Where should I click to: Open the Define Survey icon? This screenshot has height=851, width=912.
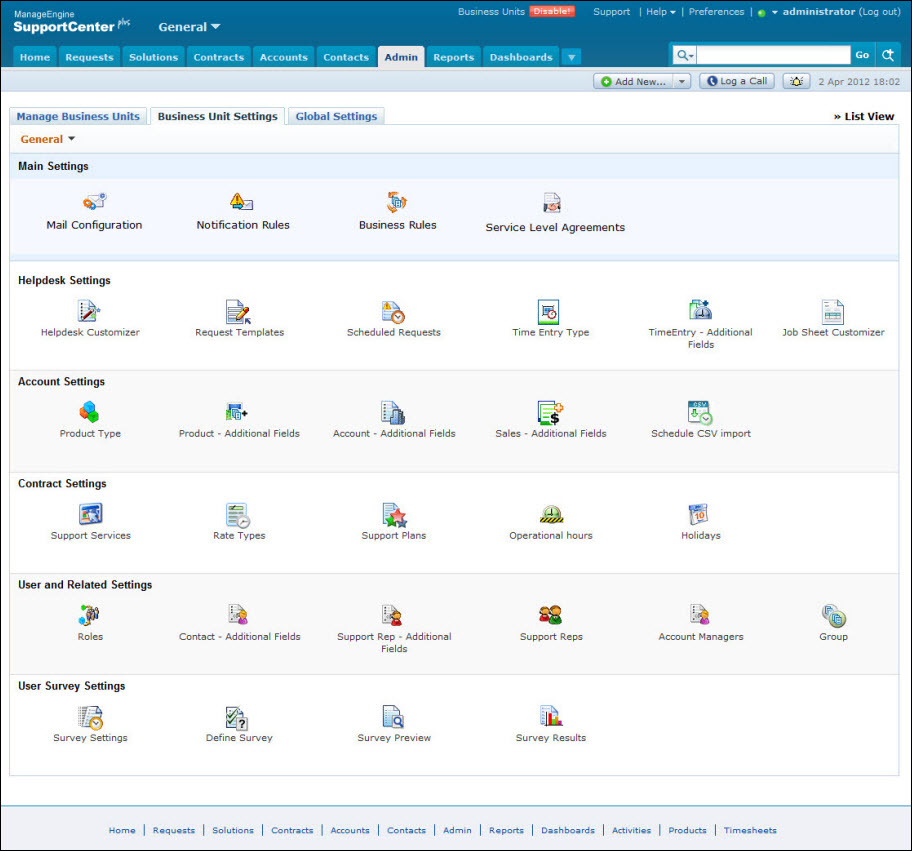pos(237,718)
